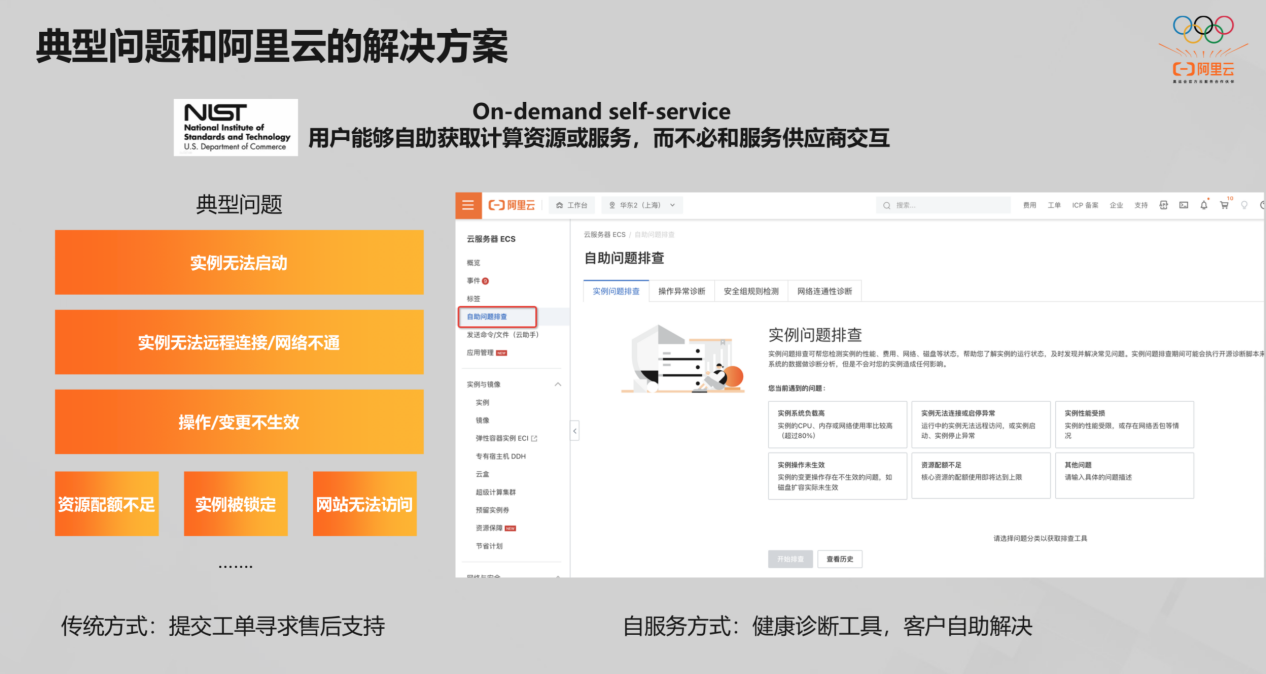Select the 实例操作未生效 problem card
Image resolution: width=1266 pixels, height=674 pixels.
837,476
